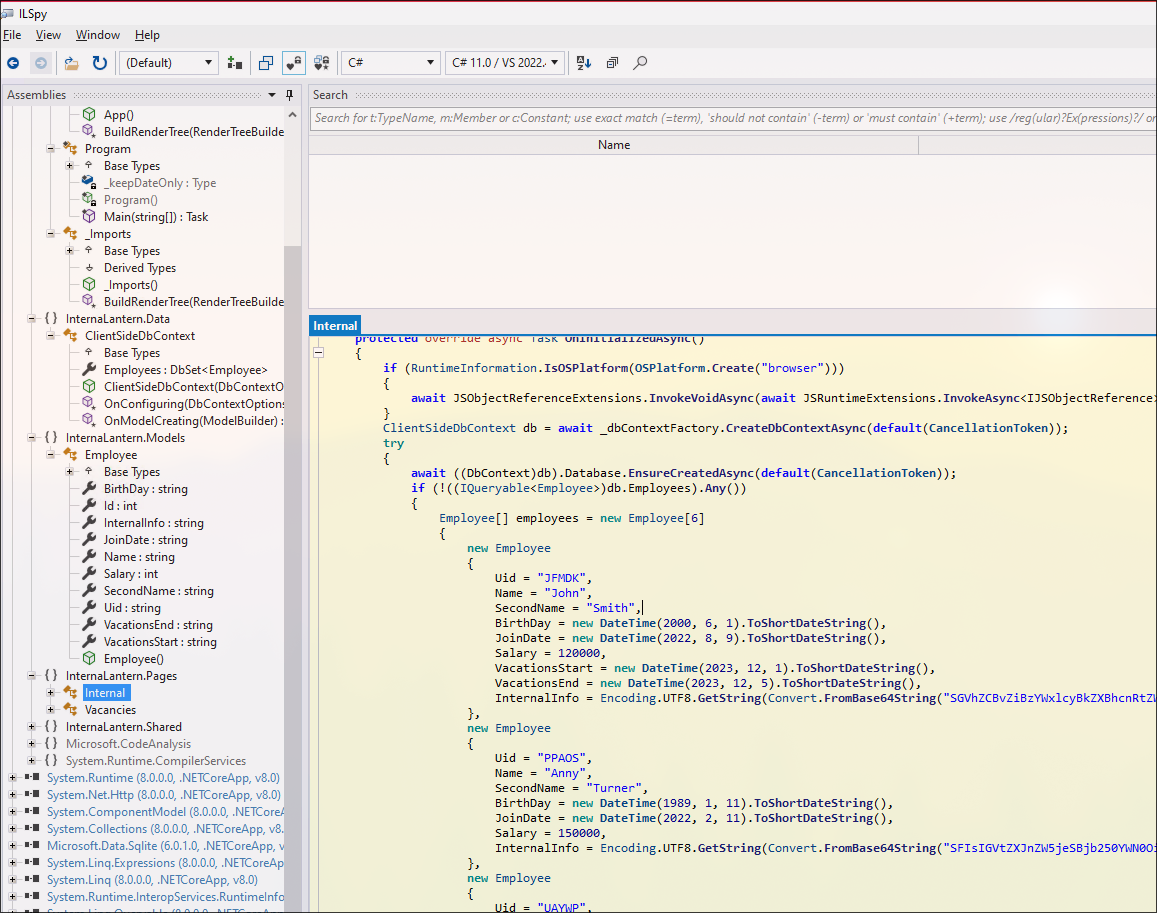Click the Back navigation arrow in toolbar
The image size is (1157, 913).
click(x=13, y=63)
